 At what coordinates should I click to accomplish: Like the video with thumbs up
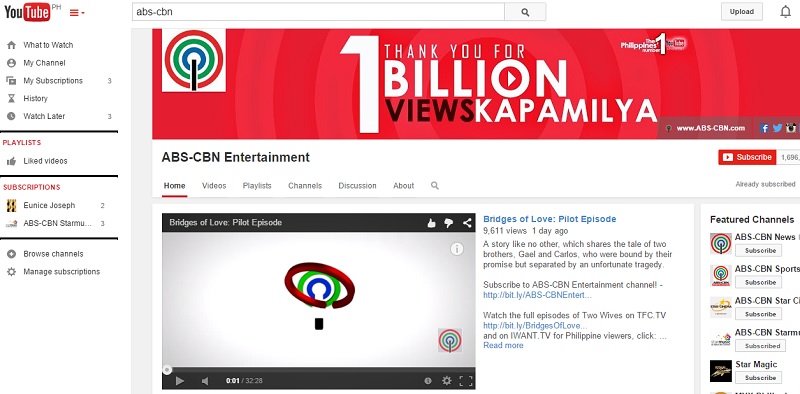point(432,223)
